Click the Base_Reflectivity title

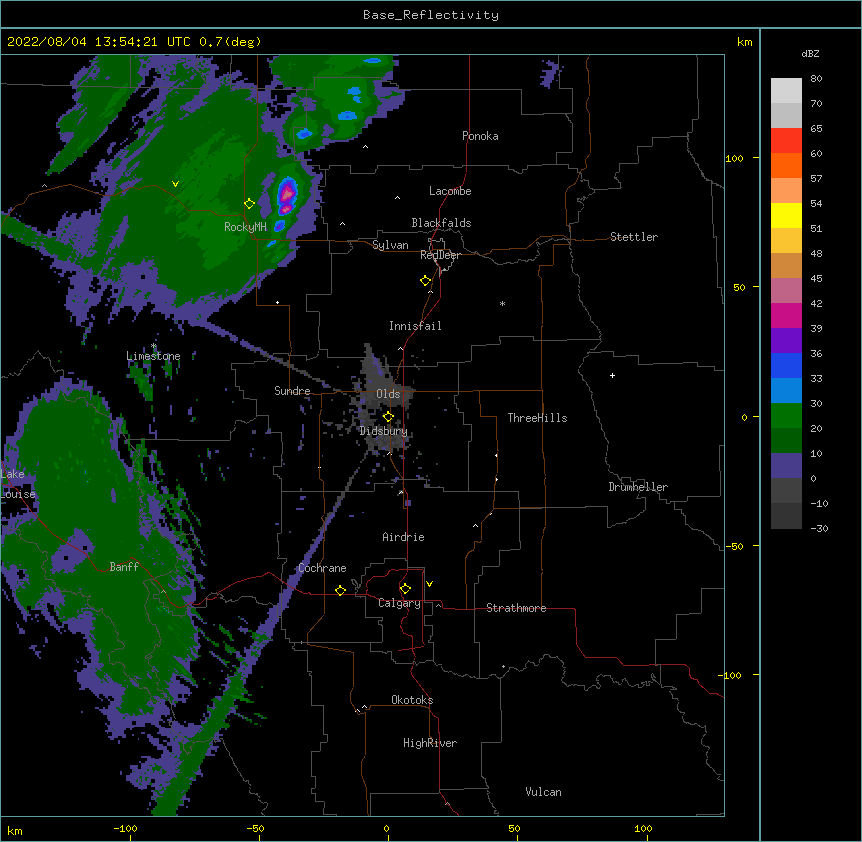[431, 15]
